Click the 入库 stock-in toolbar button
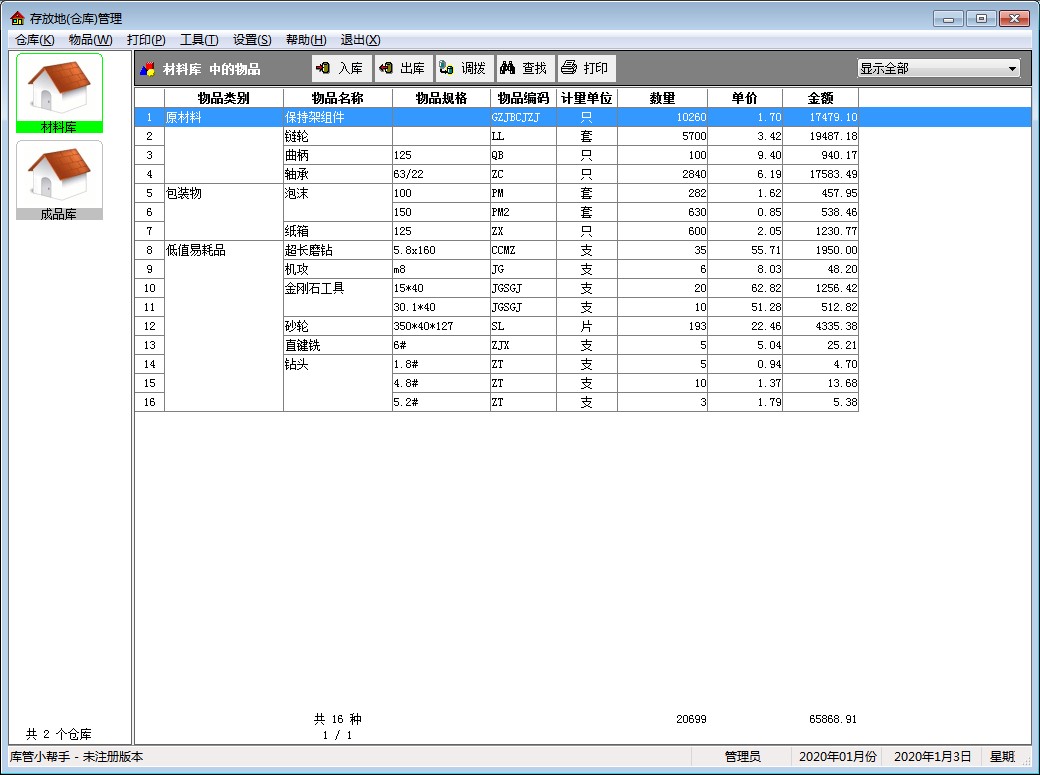 [x=340, y=68]
